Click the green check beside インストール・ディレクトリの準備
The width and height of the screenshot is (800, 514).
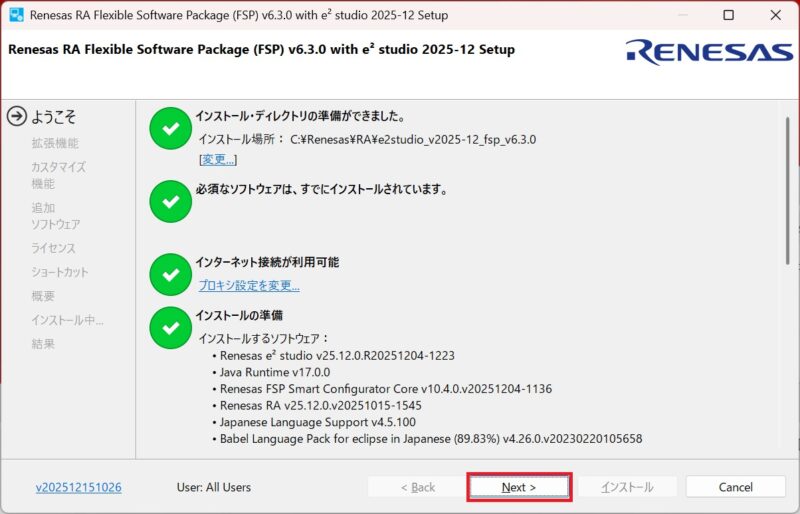[x=170, y=128]
